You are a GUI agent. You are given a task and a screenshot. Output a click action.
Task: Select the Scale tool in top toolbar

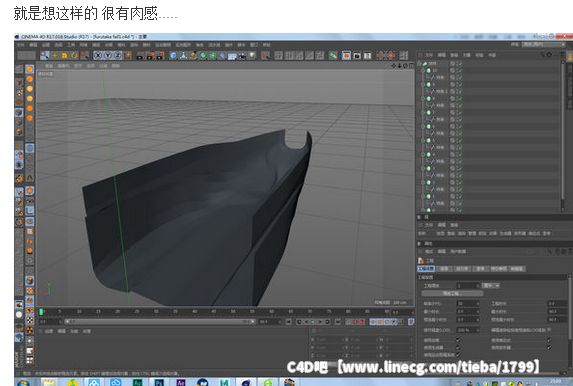[64, 56]
